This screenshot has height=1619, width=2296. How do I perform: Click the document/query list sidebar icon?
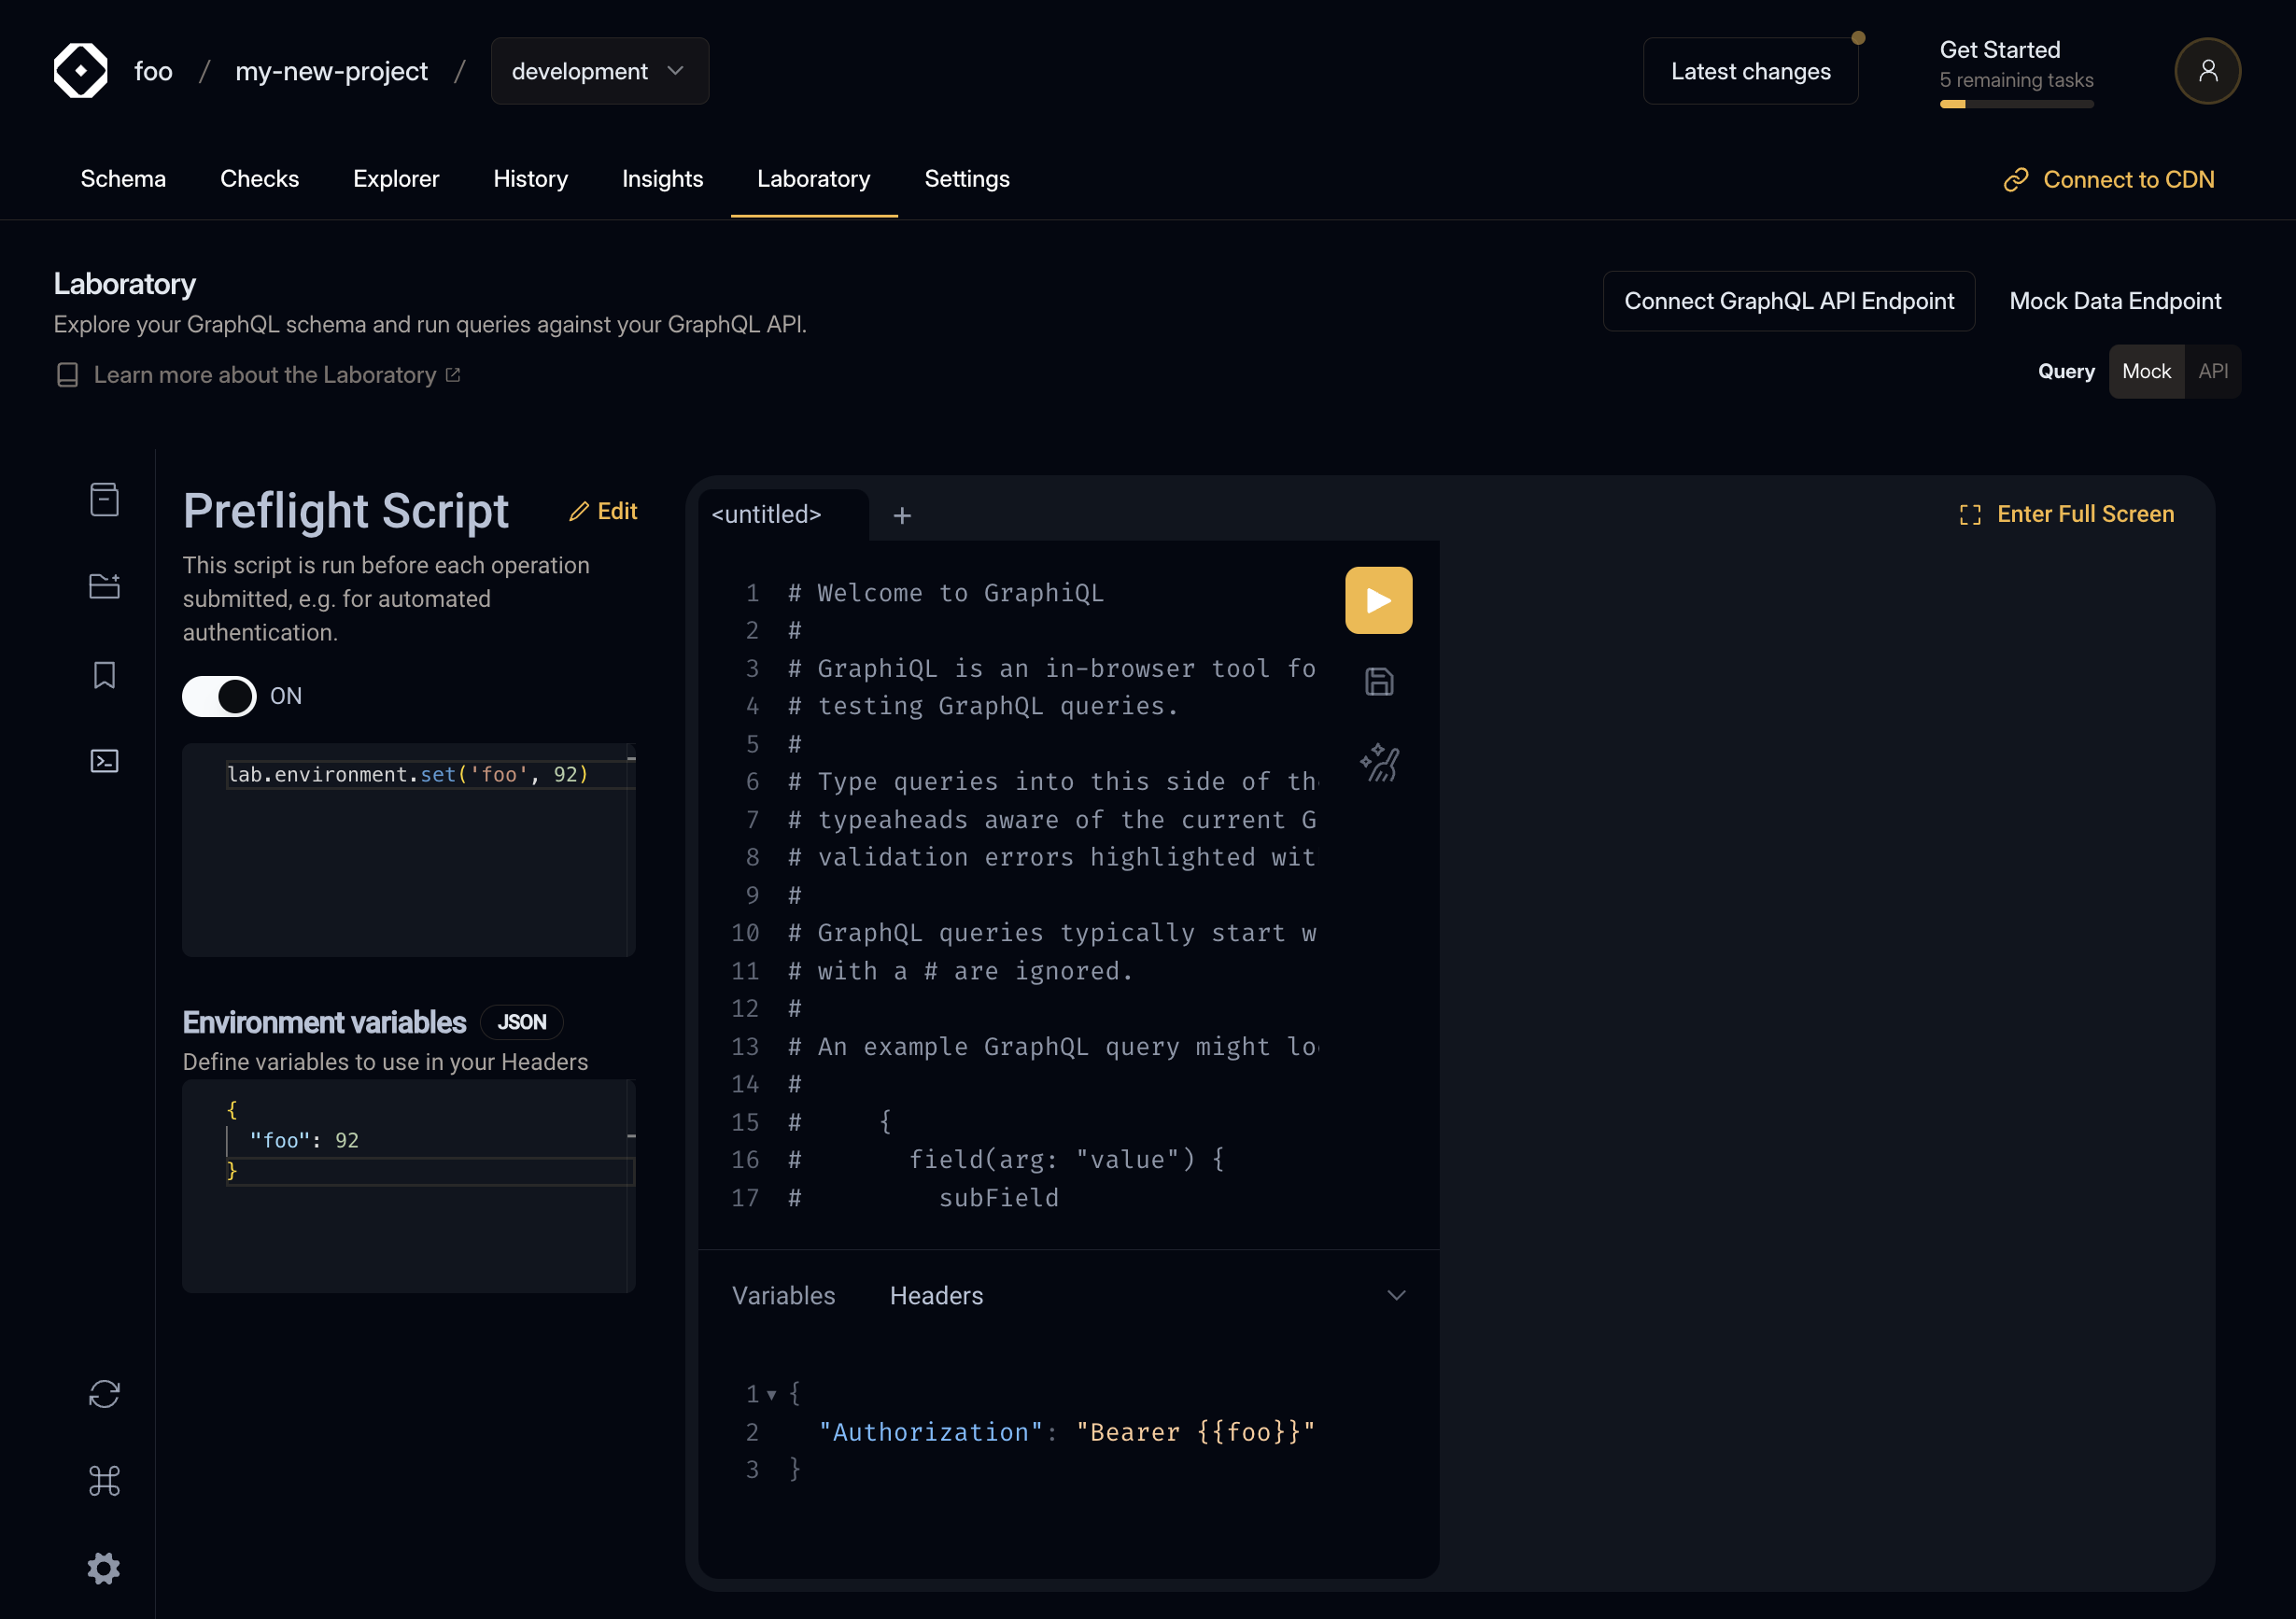click(106, 500)
